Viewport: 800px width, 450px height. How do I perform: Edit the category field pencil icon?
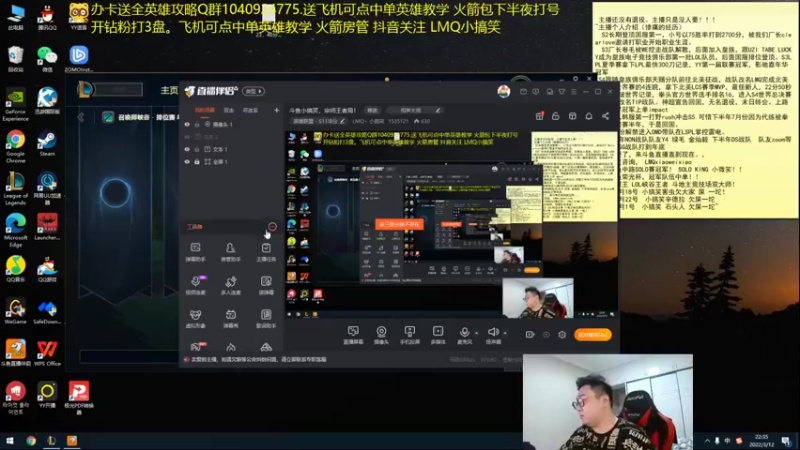coord(438,110)
